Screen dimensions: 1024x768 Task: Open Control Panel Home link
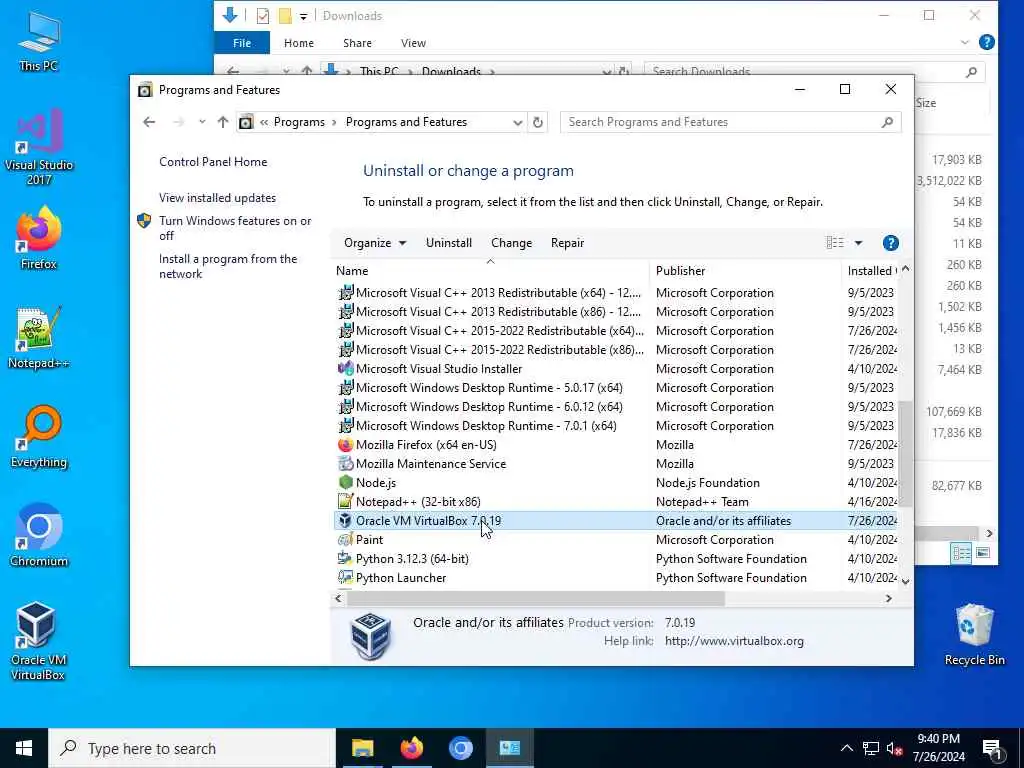point(213,162)
